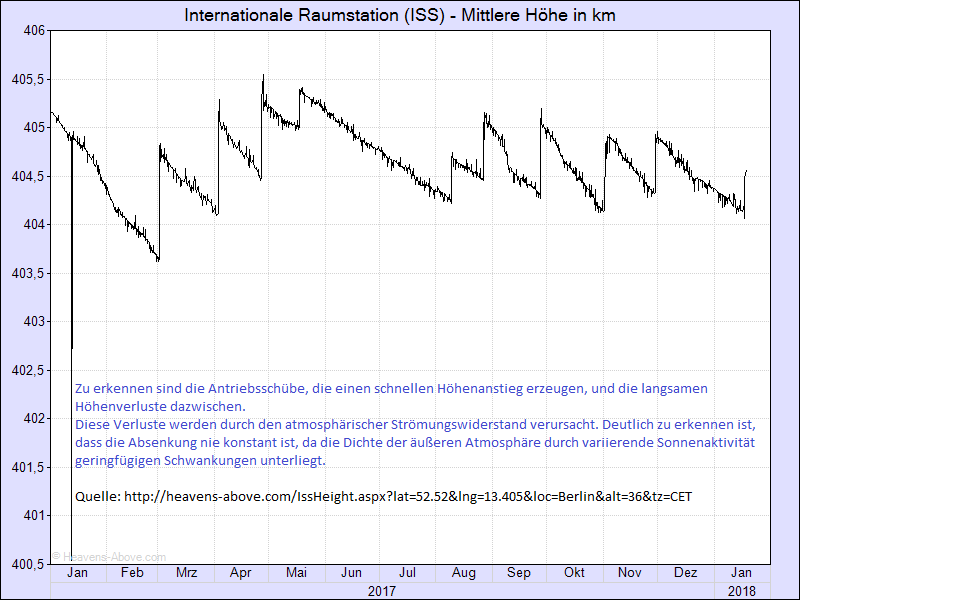The width and height of the screenshot is (960, 600).
Task: Open the heavens-above.com source URL
Action: click(406, 497)
